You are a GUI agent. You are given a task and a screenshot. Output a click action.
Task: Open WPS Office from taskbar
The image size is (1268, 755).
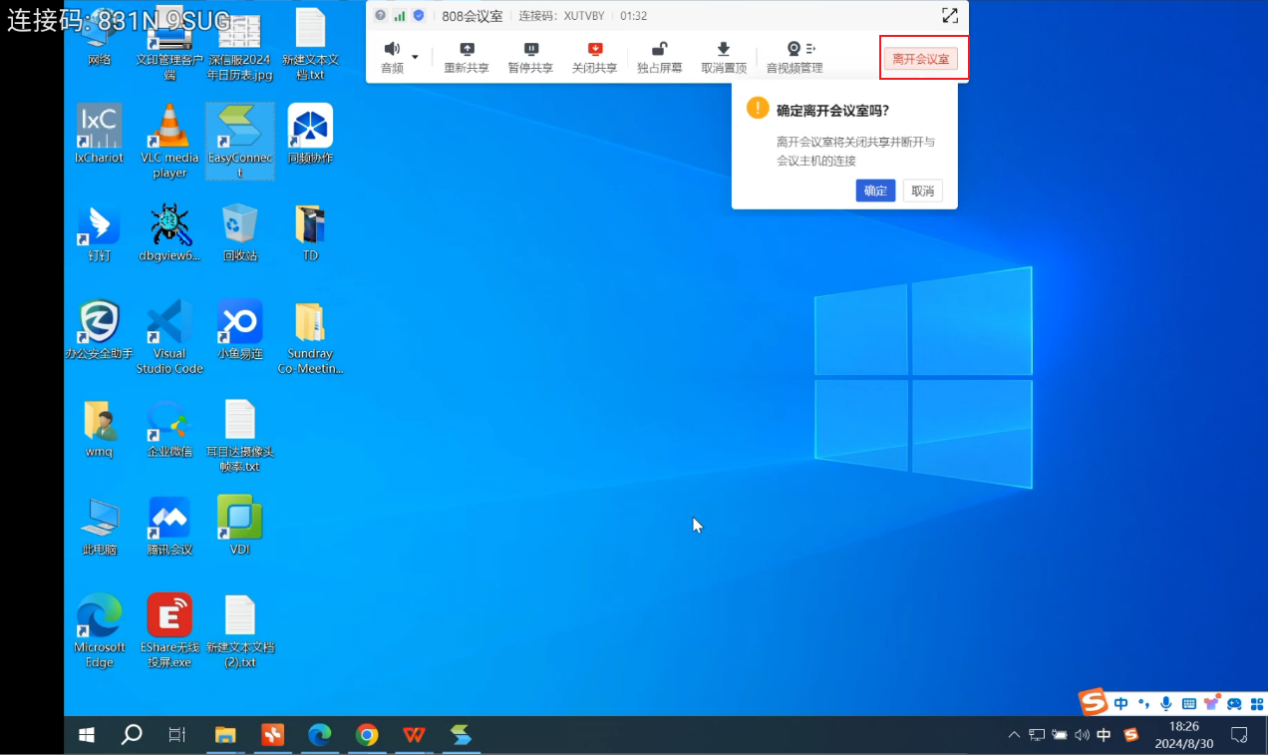pos(414,735)
